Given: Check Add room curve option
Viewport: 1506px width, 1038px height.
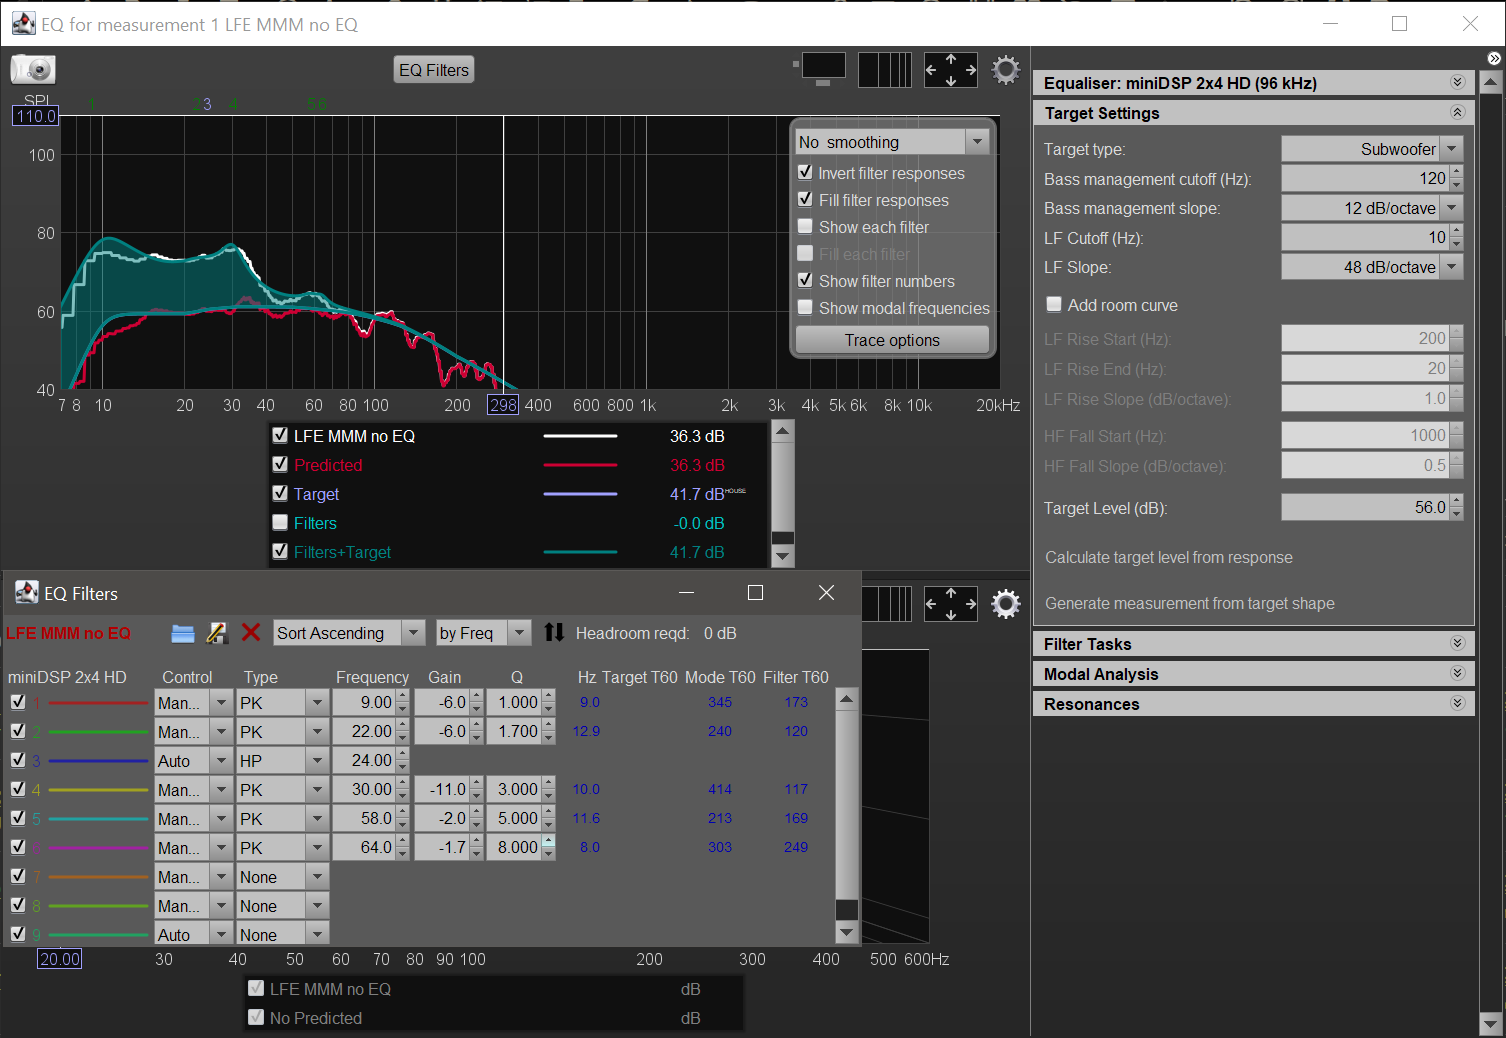Looking at the screenshot, I should coord(1054,304).
